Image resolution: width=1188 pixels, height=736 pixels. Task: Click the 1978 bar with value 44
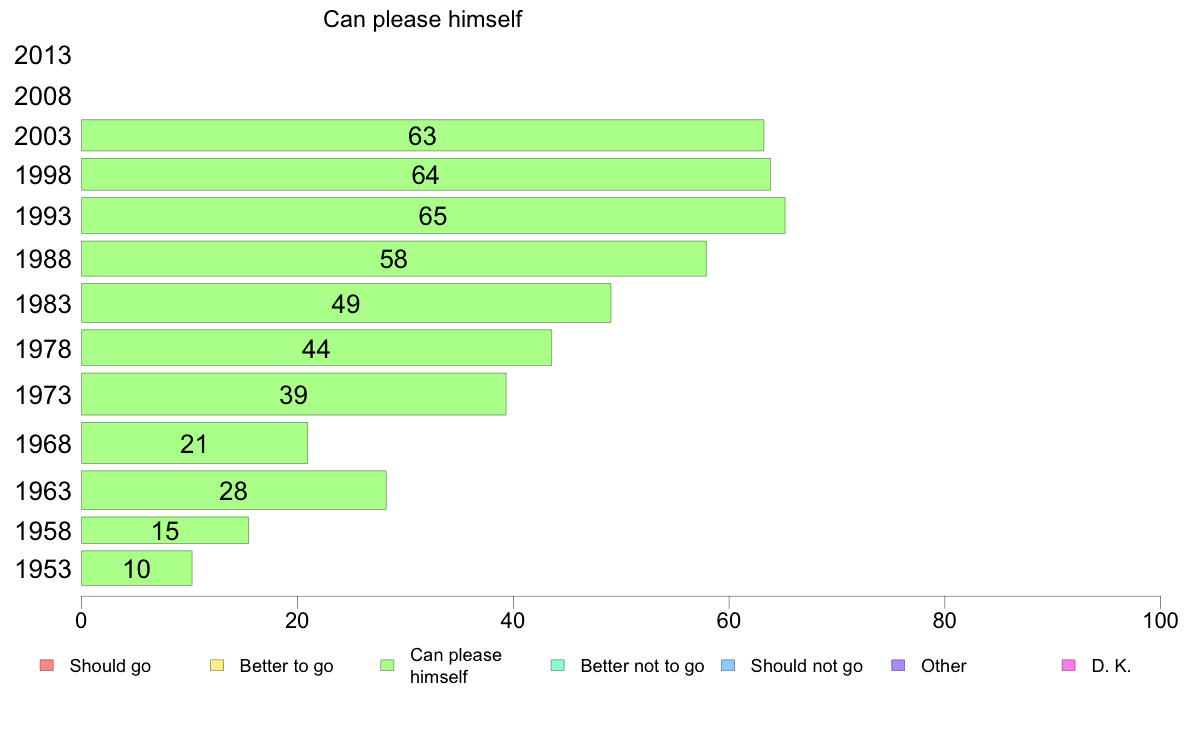point(316,348)
